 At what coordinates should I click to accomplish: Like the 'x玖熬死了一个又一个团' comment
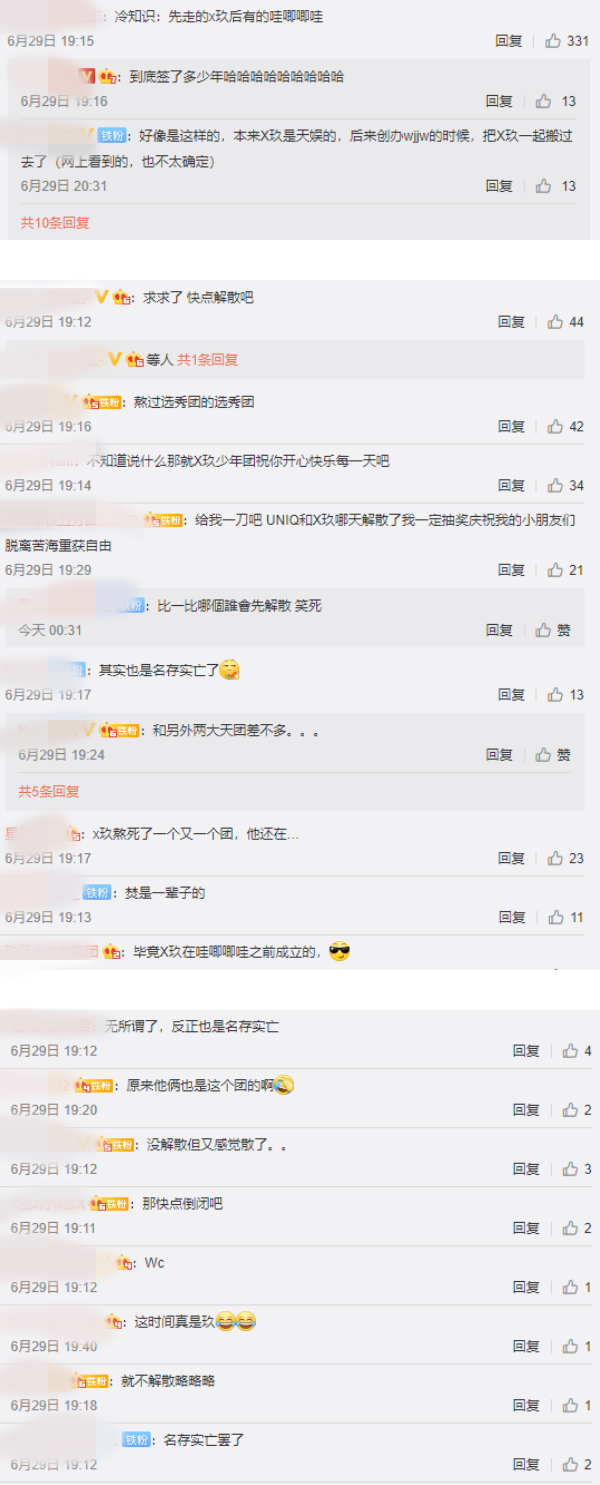pos(566,858)
